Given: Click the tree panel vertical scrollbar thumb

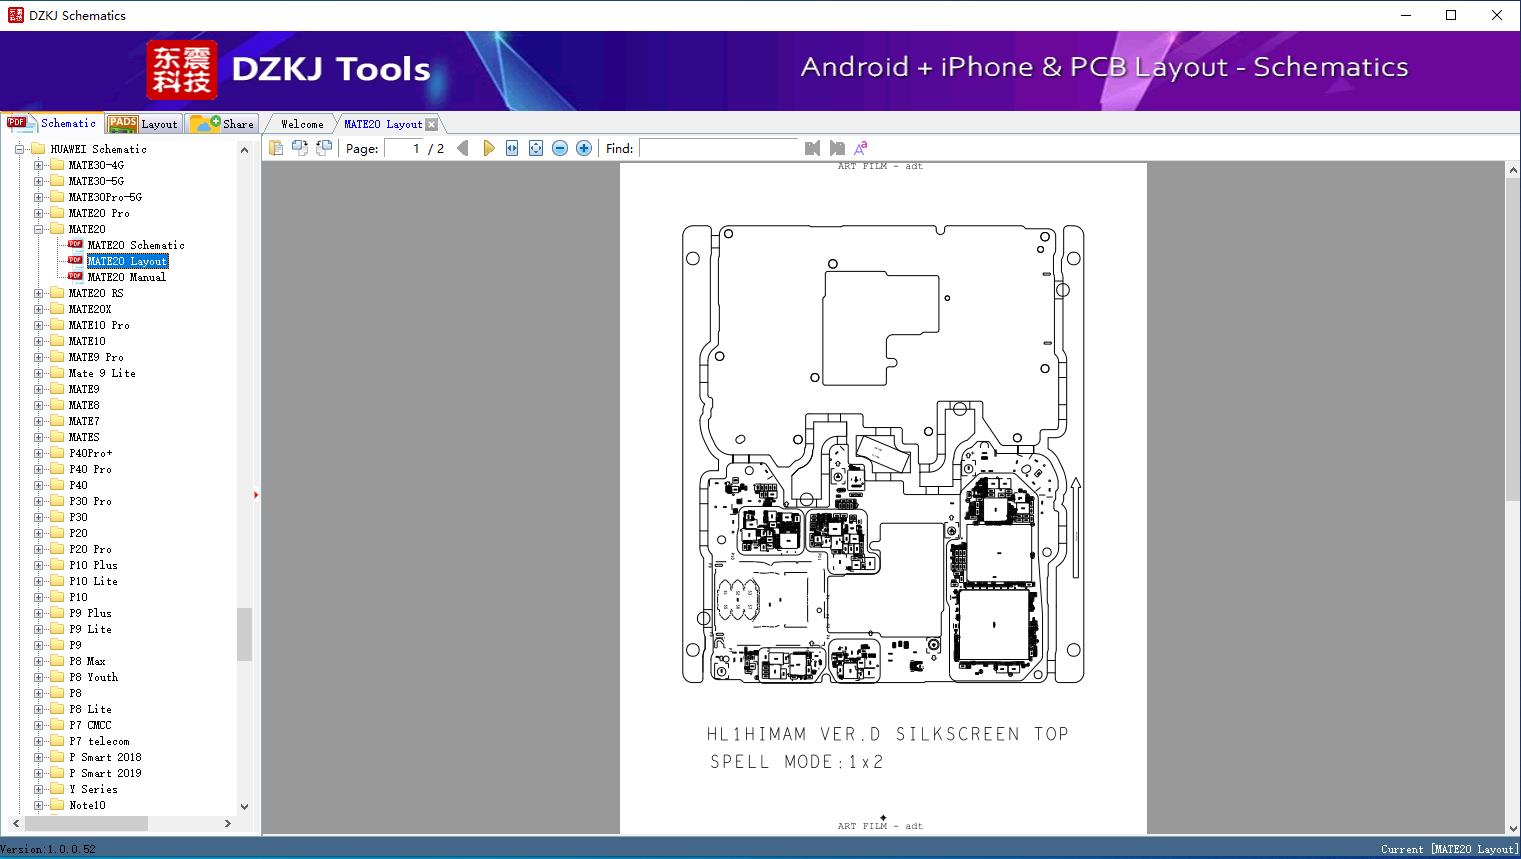Looking at the screenshot, I should point(244,634).
